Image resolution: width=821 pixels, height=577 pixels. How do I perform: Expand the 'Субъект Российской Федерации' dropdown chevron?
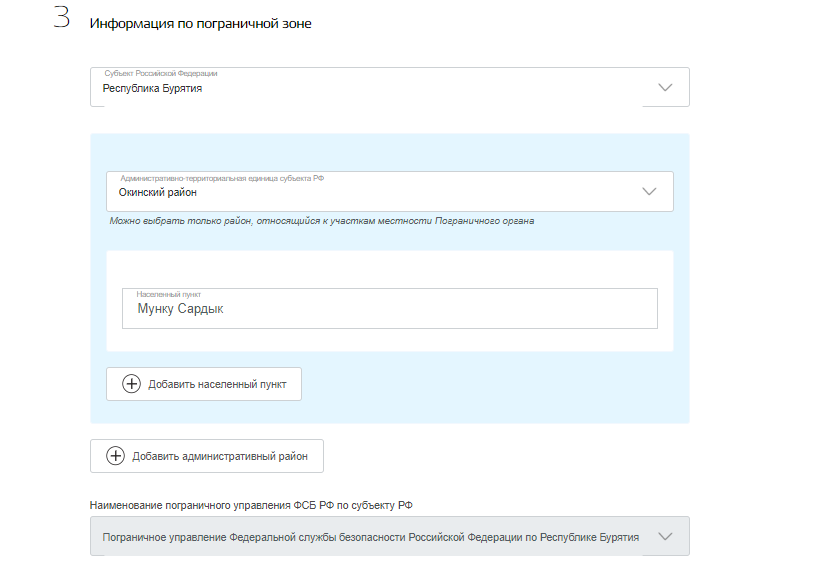click(666, 88)
